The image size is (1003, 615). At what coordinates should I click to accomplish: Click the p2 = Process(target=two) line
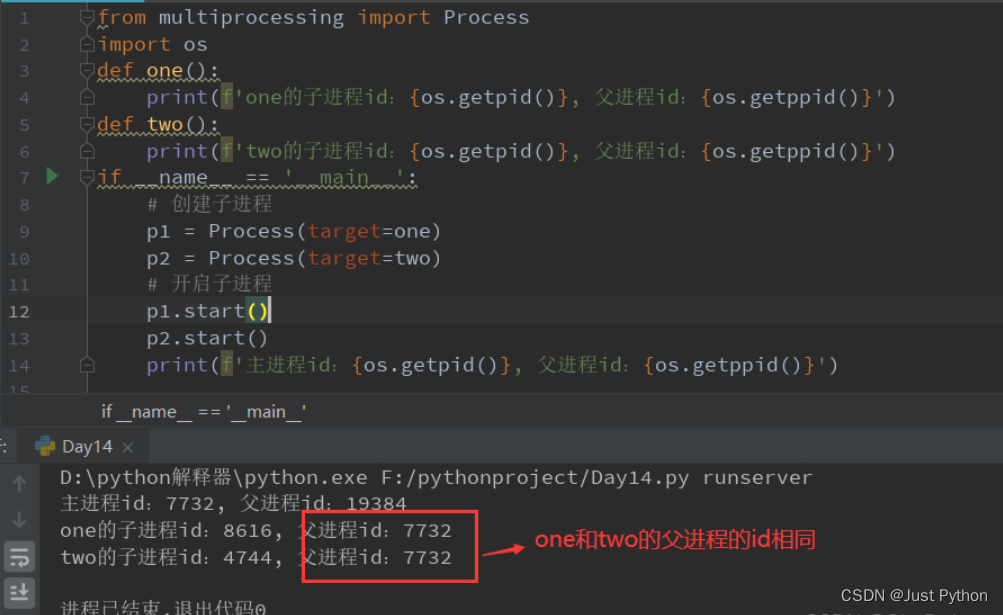294,258
